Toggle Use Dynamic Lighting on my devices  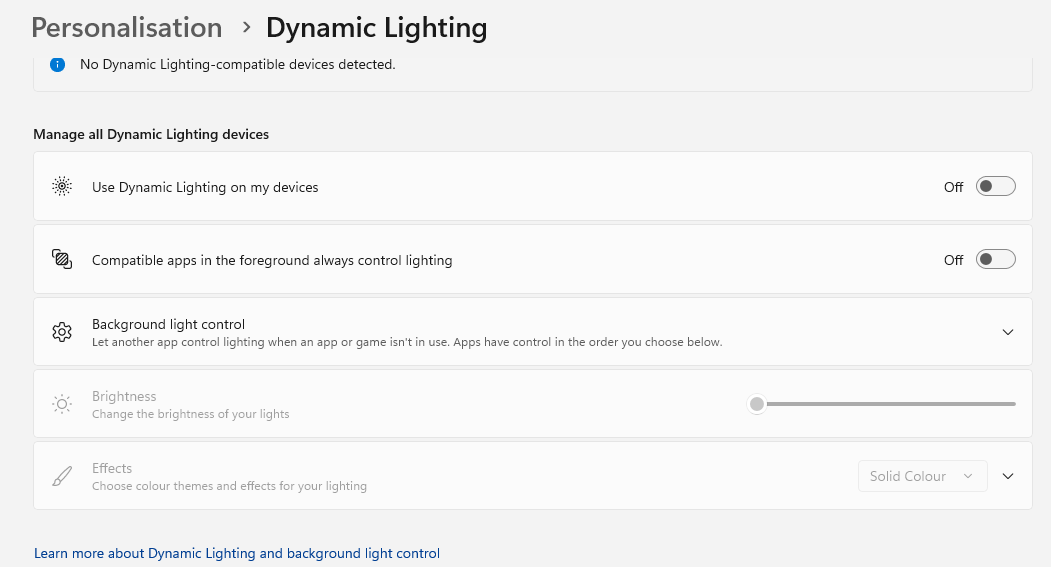(995, 187)
